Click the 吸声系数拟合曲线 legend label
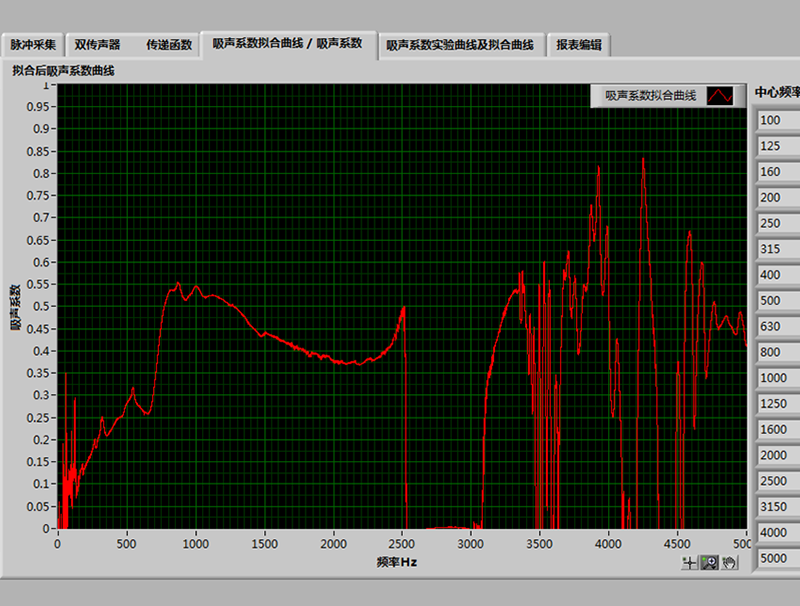Viewport: 800px width, 606px height. pyautogui.click(x=651, y=95)
